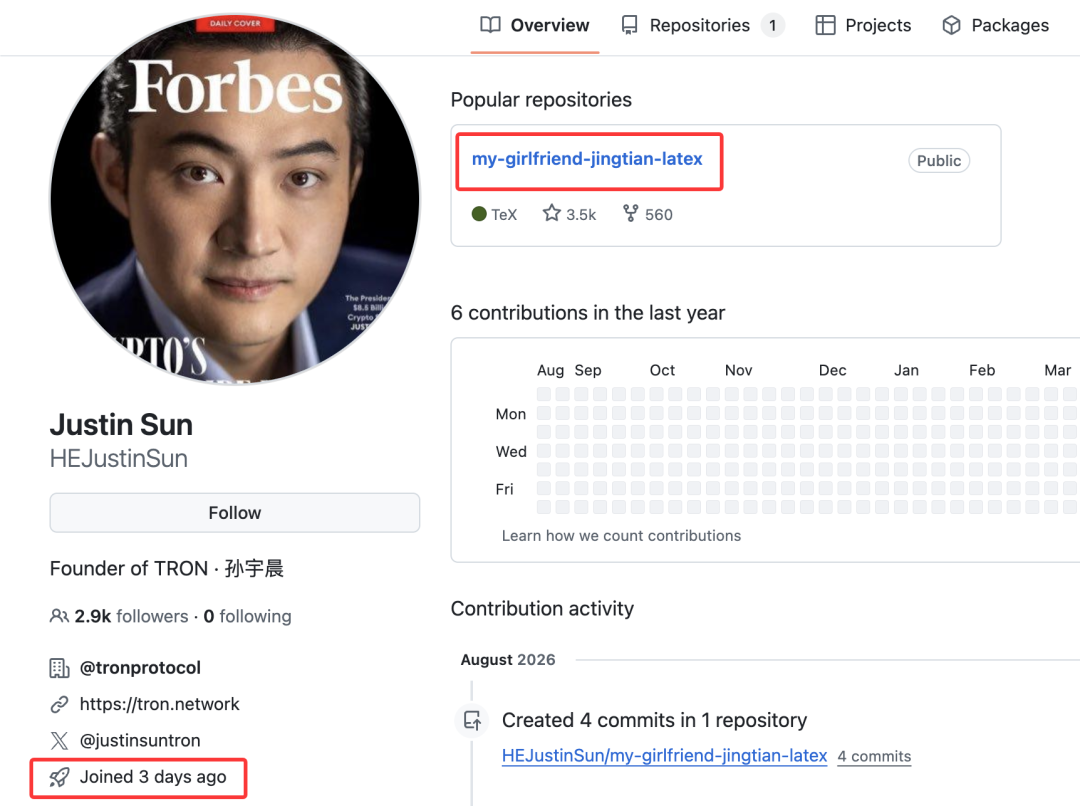The image size is (1080, 806).
Task: Click the 'Popular repositories' heading
Action: pyautogui.click(x=541, y=100)
